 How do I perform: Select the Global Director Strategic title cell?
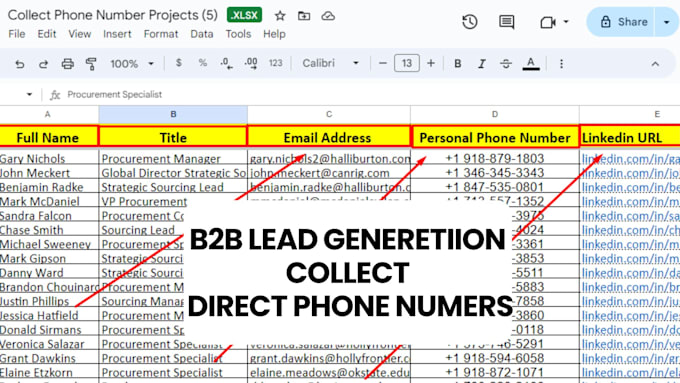click(173, 173)
